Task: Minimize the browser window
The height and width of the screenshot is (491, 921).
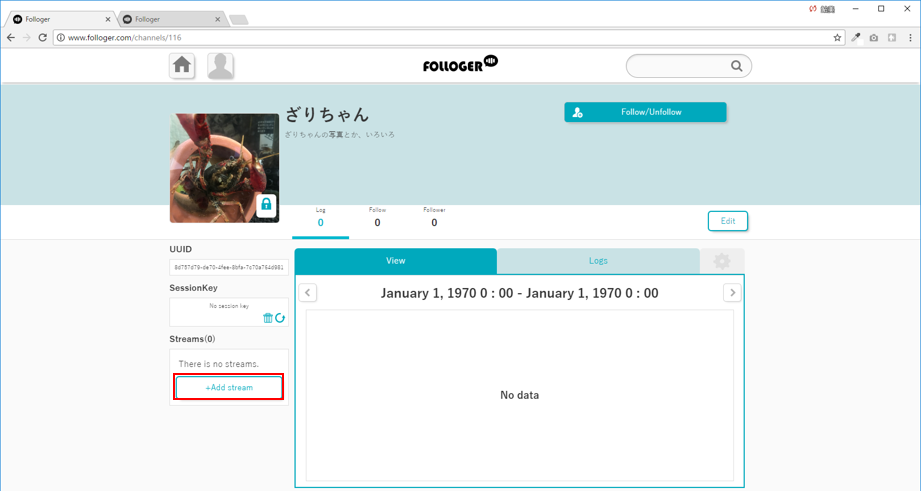Action: coord(856,9)
